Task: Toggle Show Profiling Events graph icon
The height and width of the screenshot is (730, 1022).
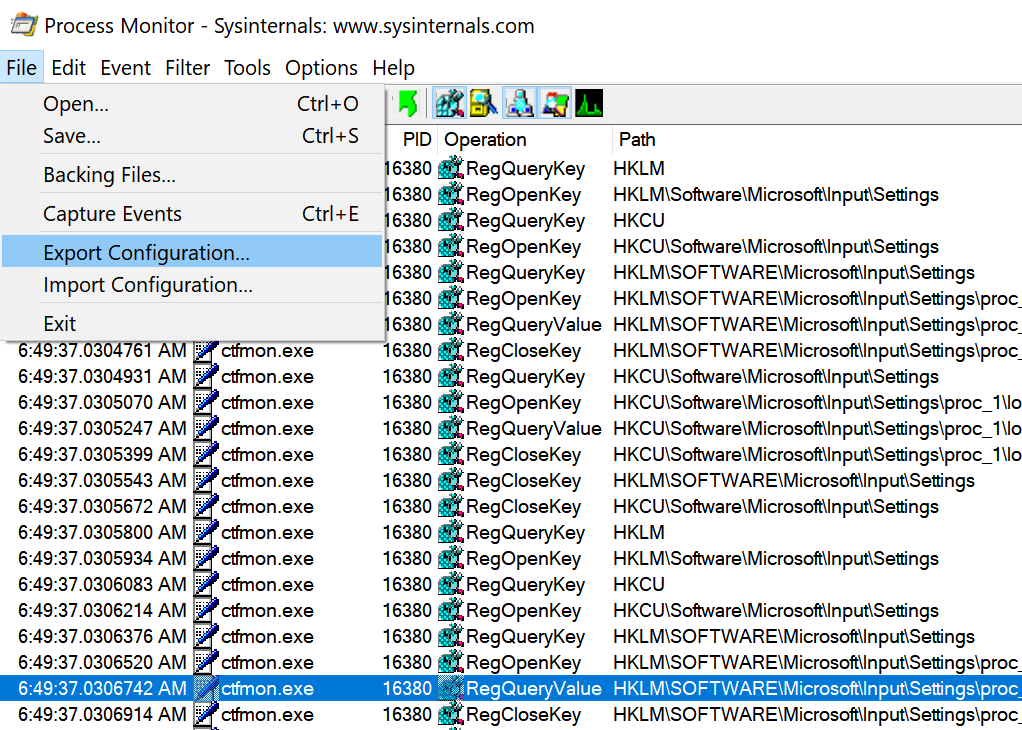Action: tap(589, 103)
